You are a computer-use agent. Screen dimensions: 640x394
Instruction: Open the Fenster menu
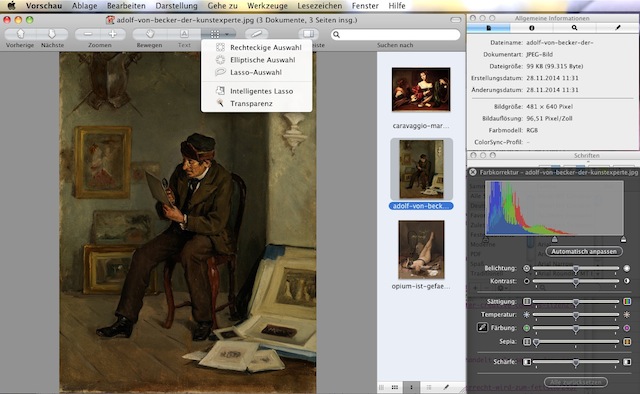[365, 6]
